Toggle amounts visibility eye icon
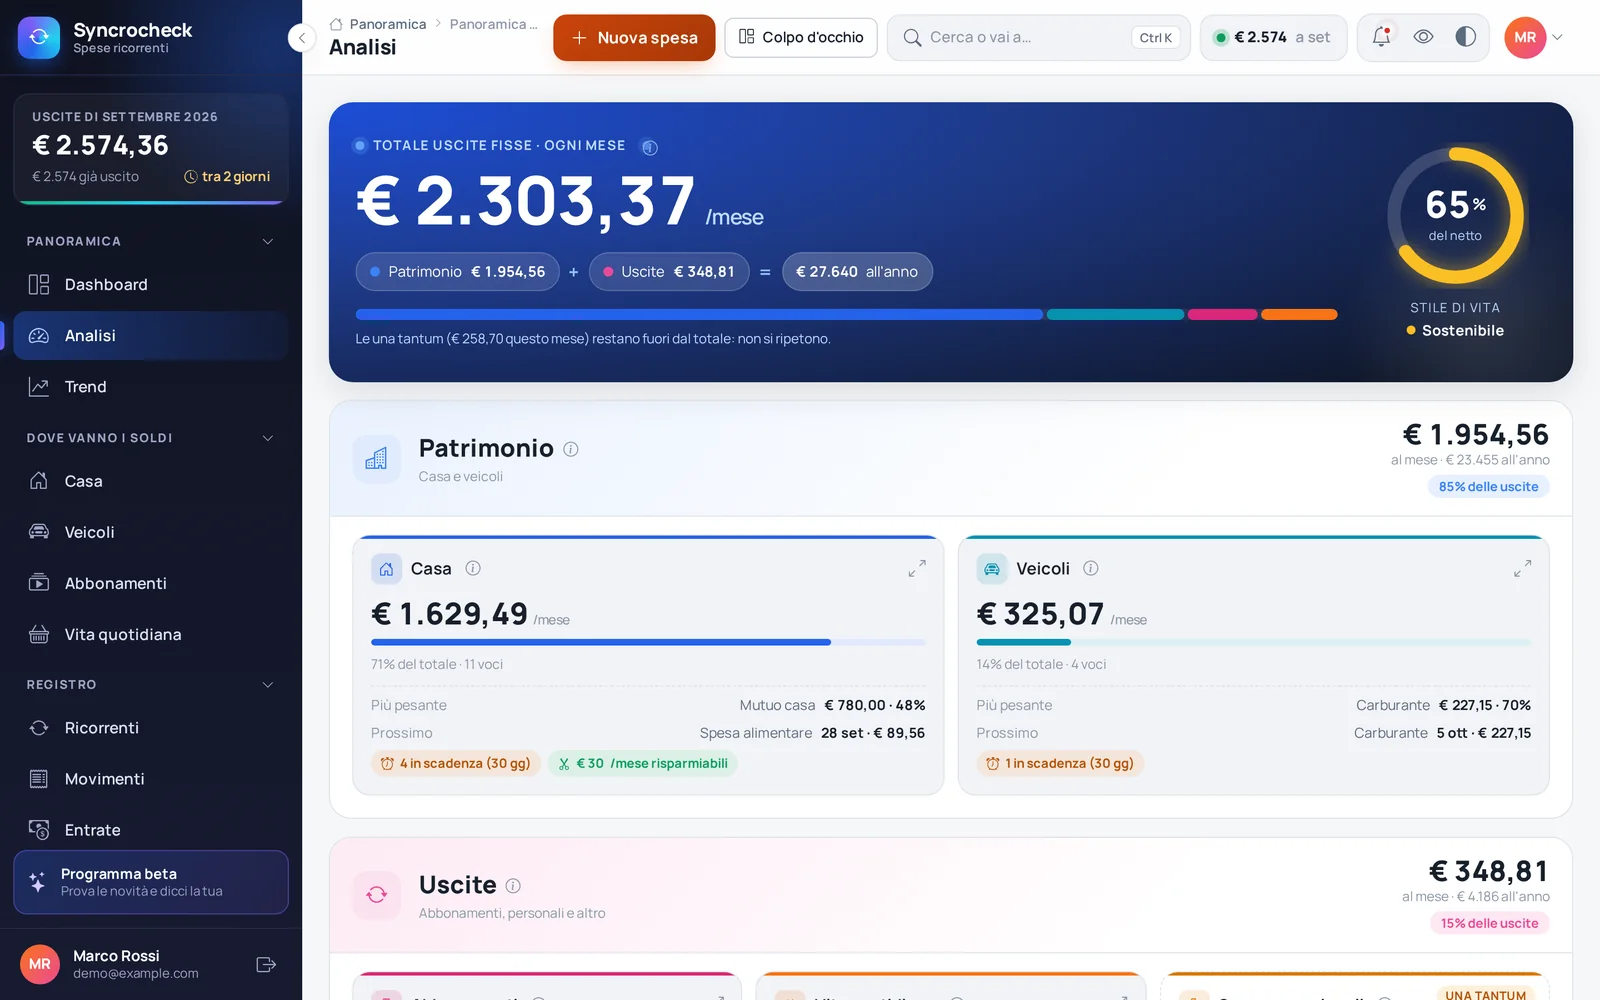This screenshot has width=1600, height=1000. click(1423, 37)
